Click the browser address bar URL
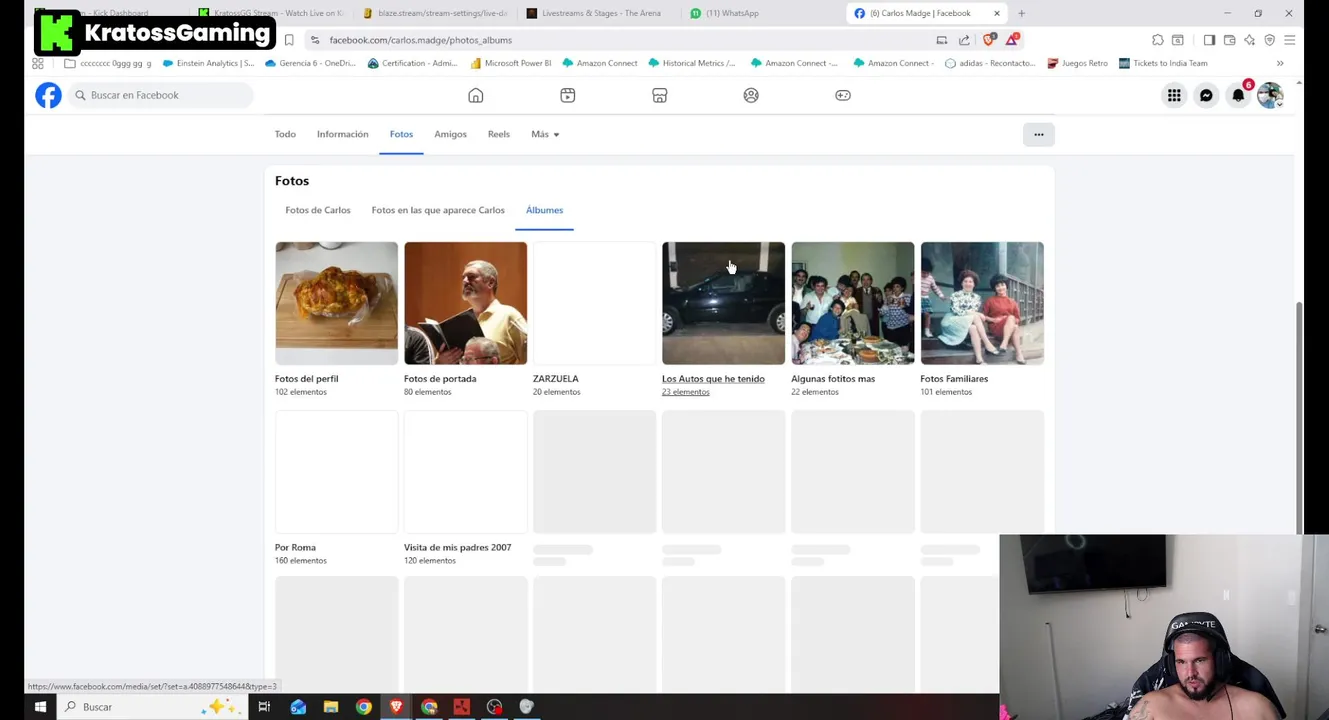Screen dimensions: 1329x720 click(421, 40)
